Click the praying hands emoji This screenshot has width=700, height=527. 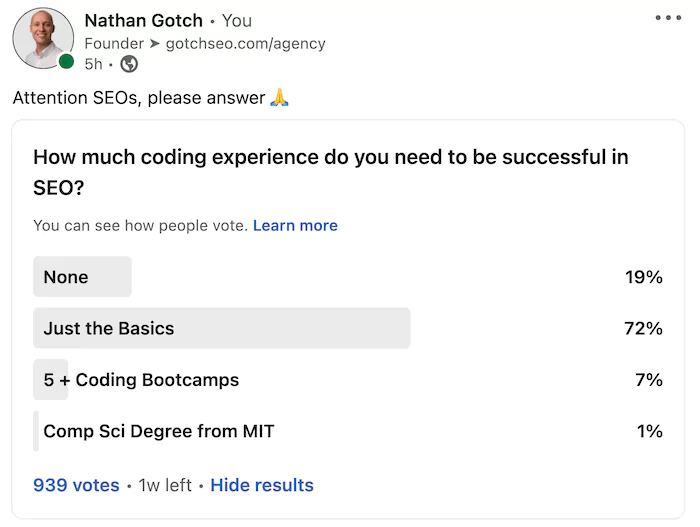point(280,98)
